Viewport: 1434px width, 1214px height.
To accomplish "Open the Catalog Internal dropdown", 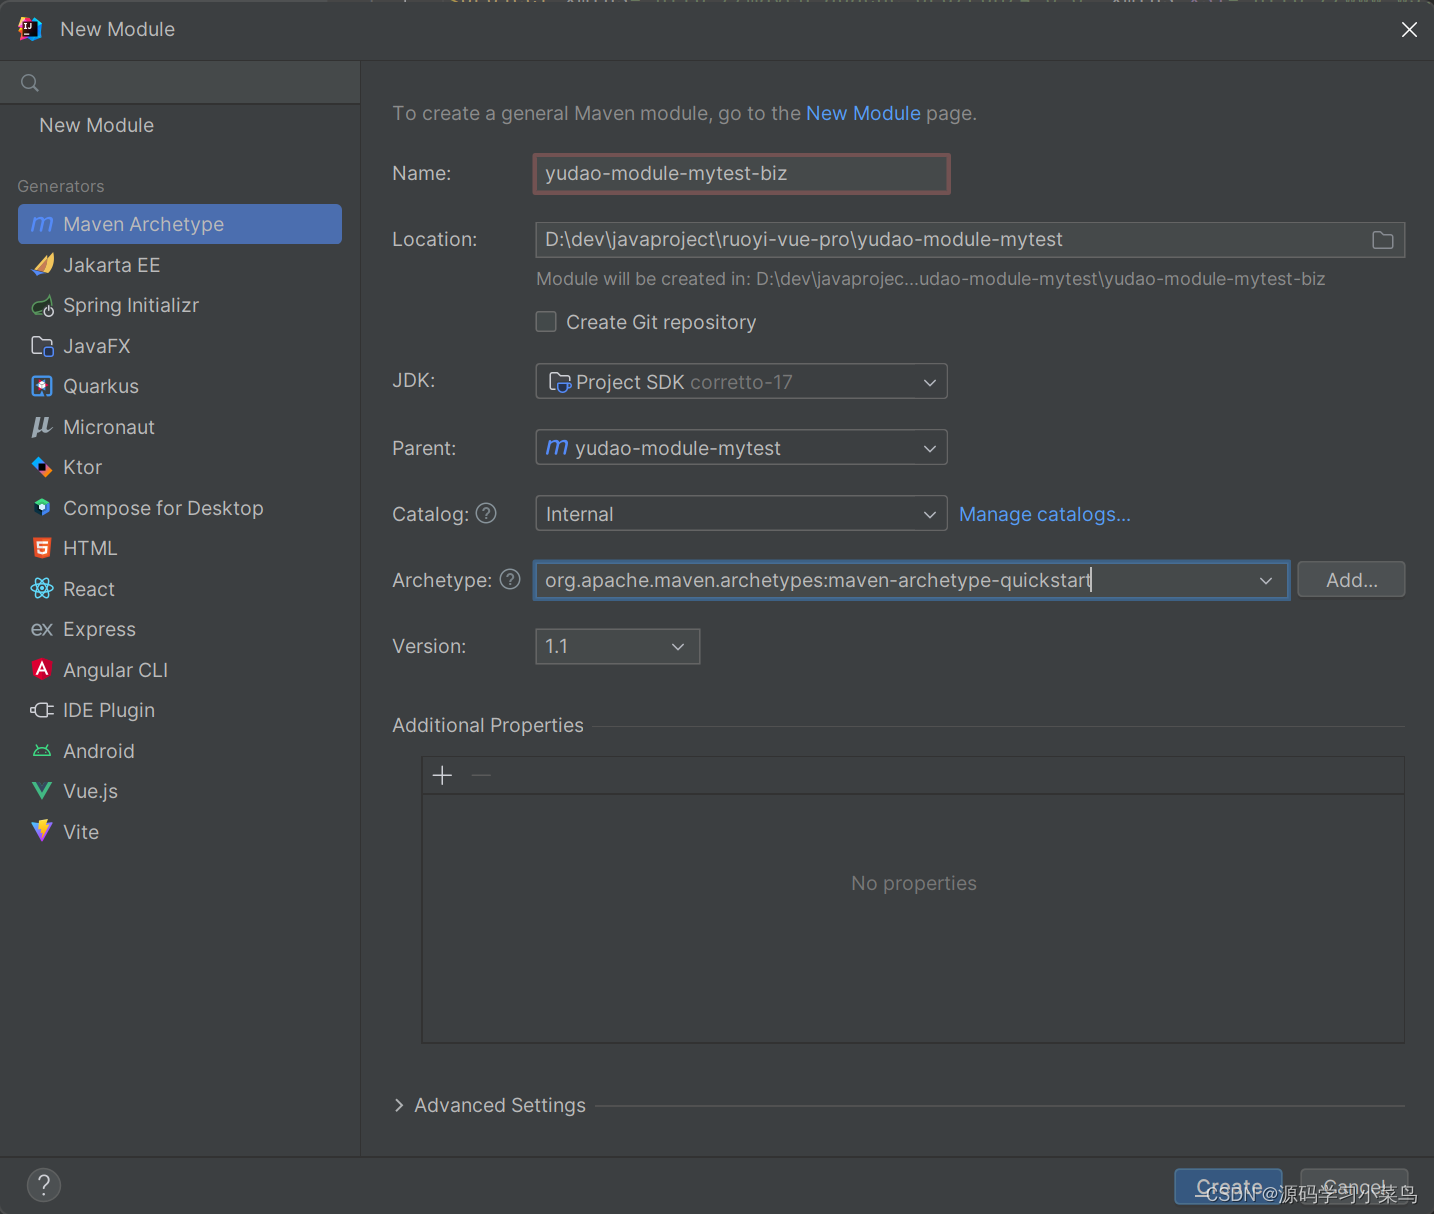I will (741, 513).
